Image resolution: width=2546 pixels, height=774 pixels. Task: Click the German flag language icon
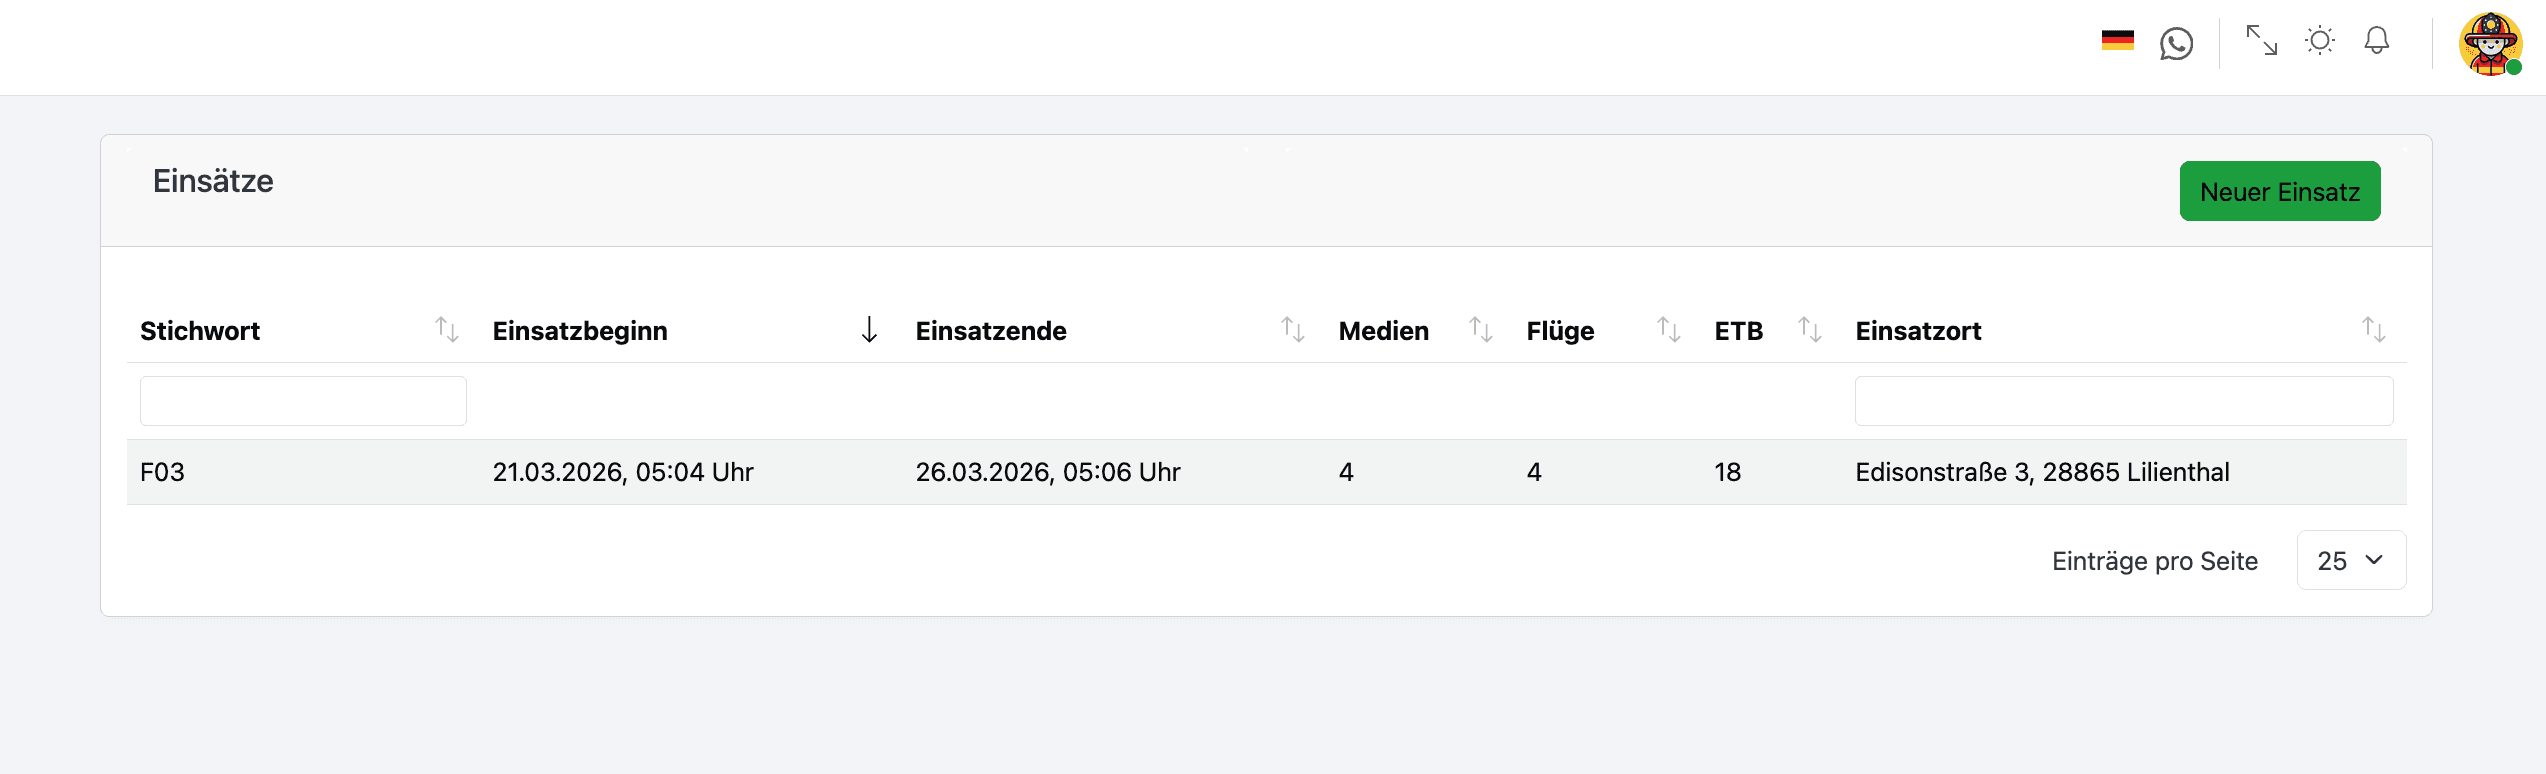pos(2117,41)
